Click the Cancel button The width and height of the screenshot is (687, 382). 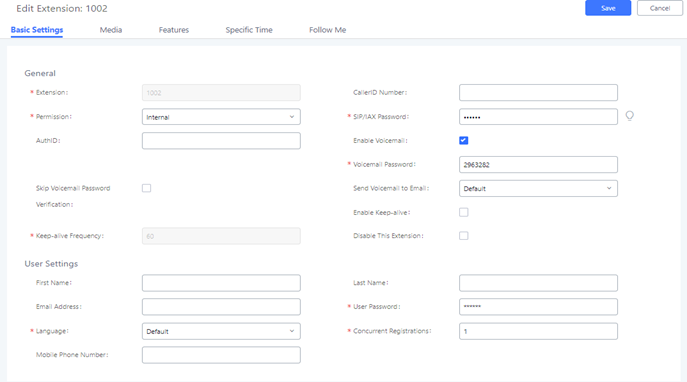click(660, 8)
